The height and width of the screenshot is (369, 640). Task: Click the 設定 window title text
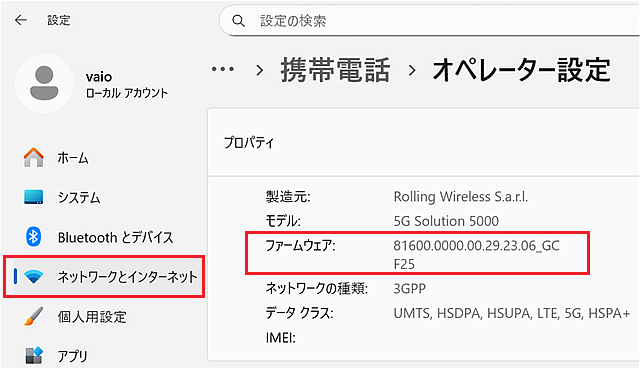[x=59, y=20]
